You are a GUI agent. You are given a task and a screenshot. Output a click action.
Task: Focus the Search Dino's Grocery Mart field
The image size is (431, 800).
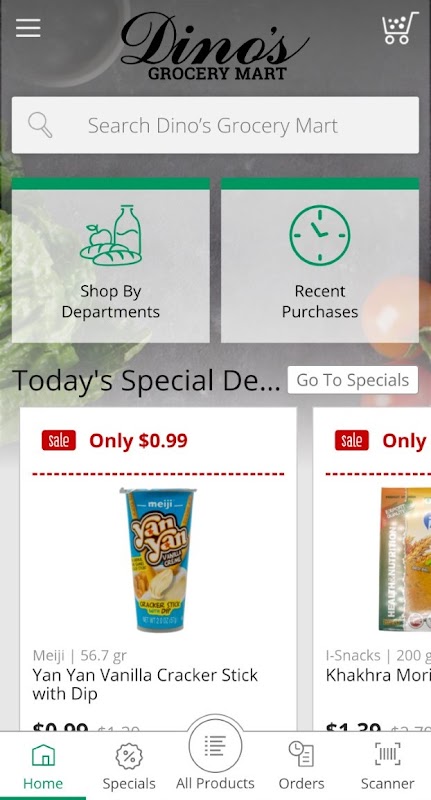point(215,125)
